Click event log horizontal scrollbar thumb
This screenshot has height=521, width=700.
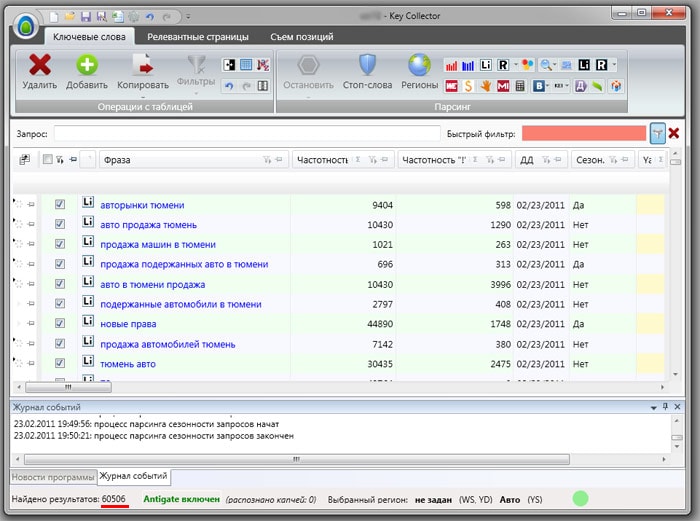tap(297, 459)
